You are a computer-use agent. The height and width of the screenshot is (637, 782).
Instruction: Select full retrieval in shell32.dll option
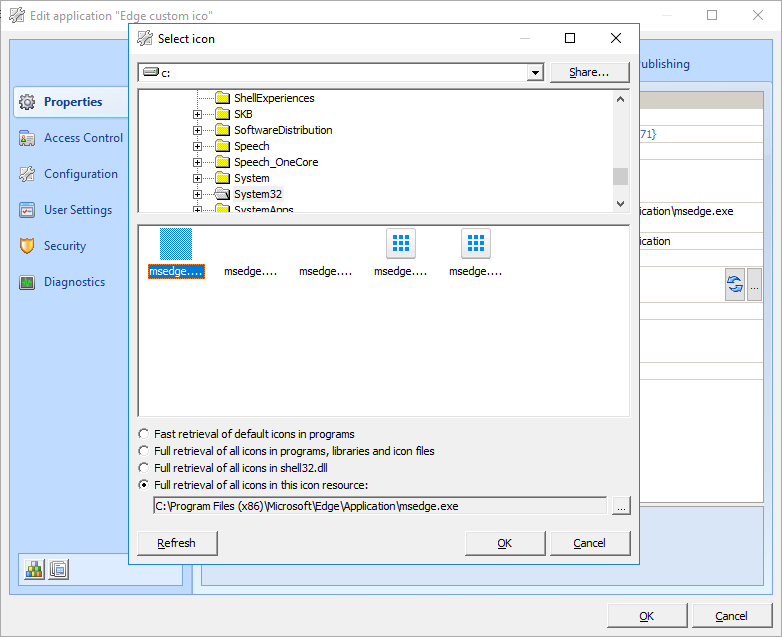point(146,467)
